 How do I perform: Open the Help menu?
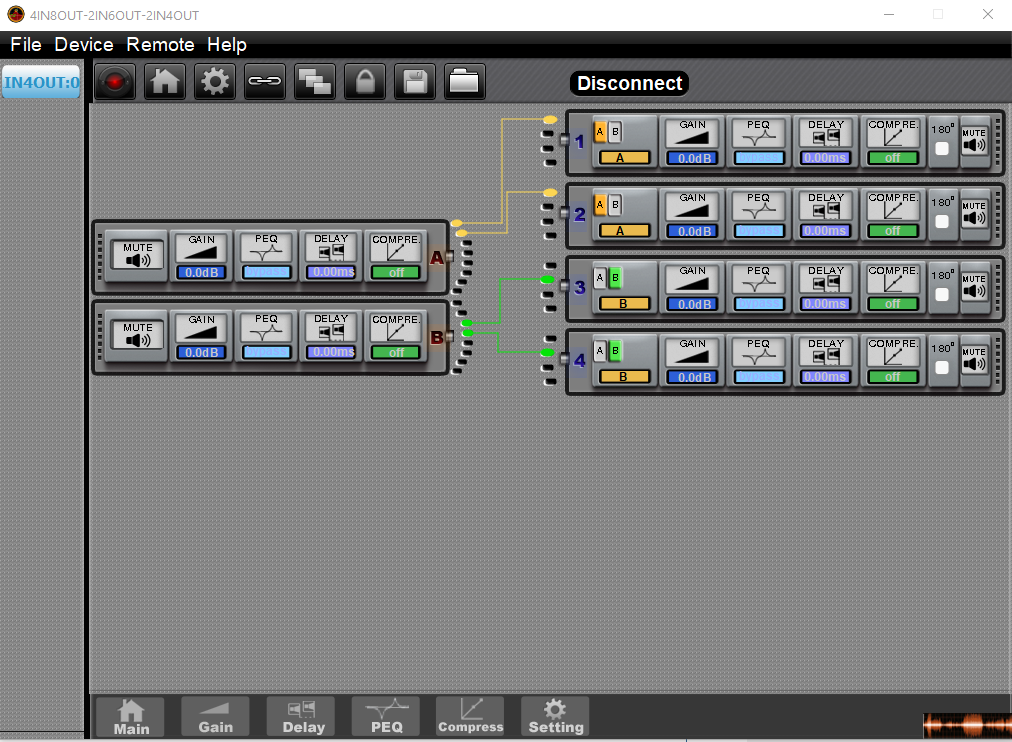227,45
